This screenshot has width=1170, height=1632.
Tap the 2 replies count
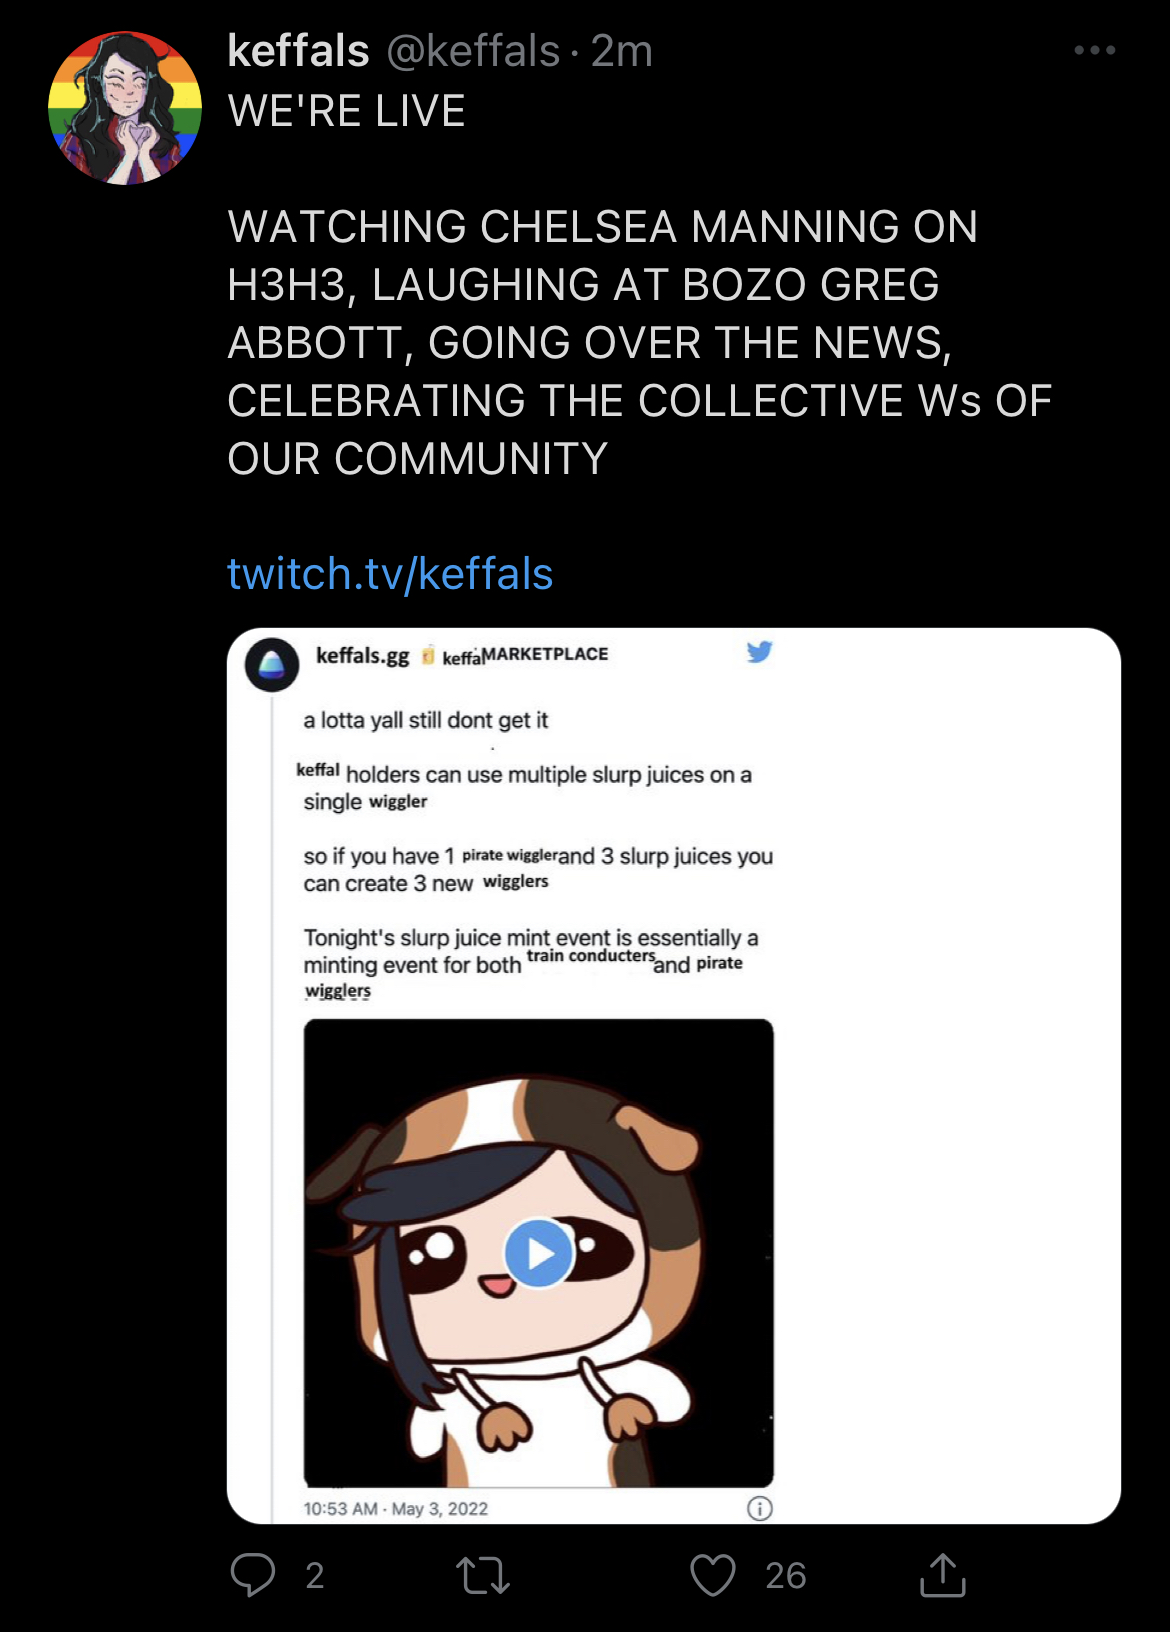coord(315,1576)
